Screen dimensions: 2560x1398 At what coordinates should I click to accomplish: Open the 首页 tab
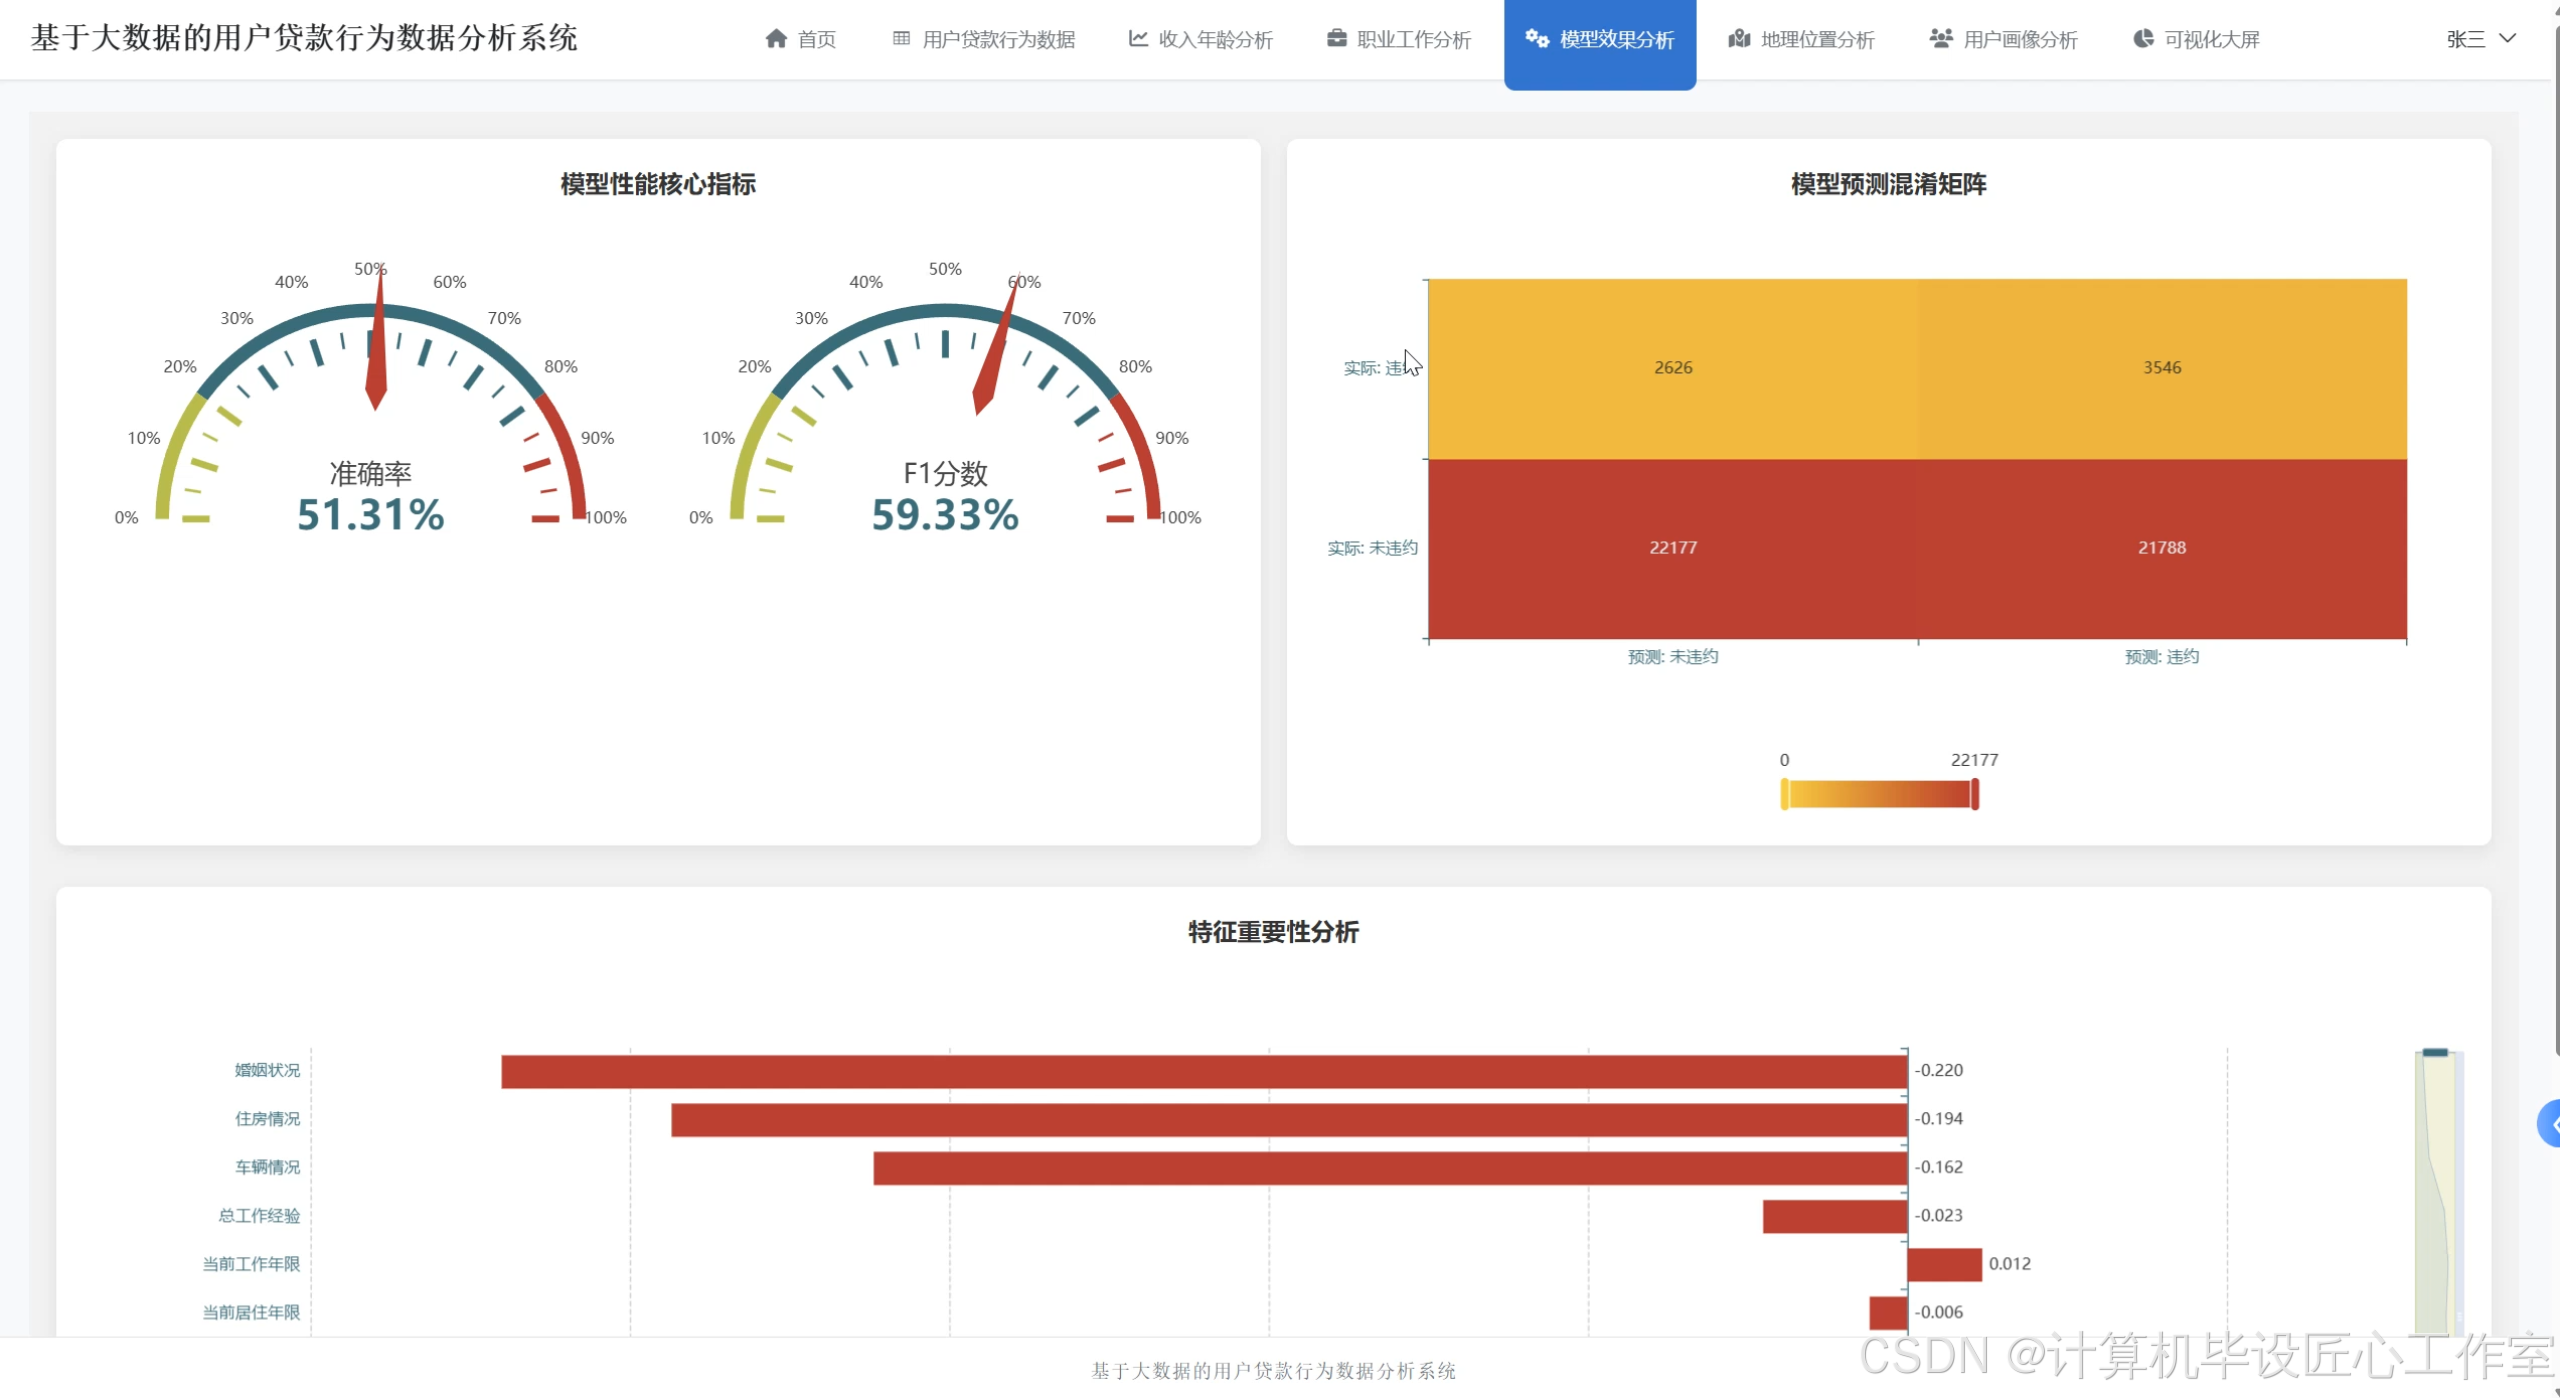(x=800, y=39)
